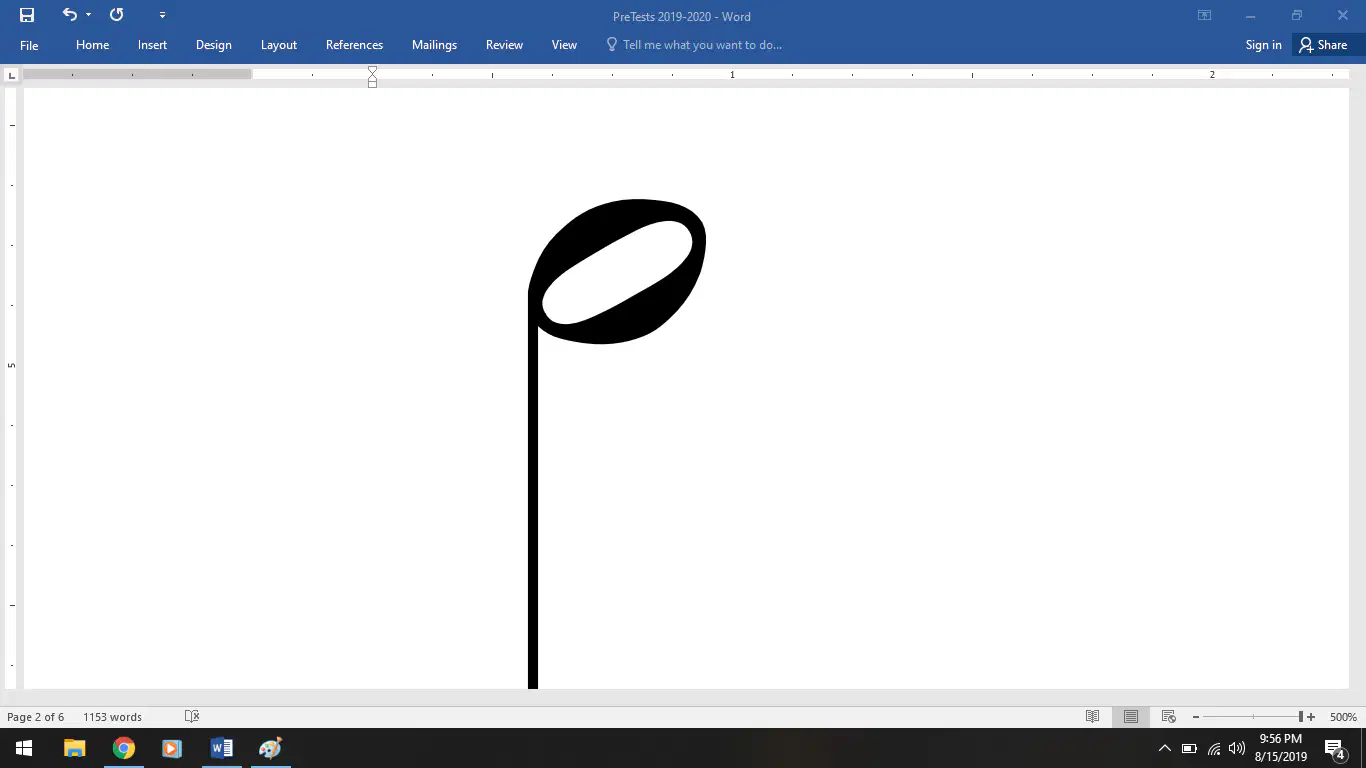
Task: Open the proofing errors icon in status bar
Action: (x=192, y=717)
